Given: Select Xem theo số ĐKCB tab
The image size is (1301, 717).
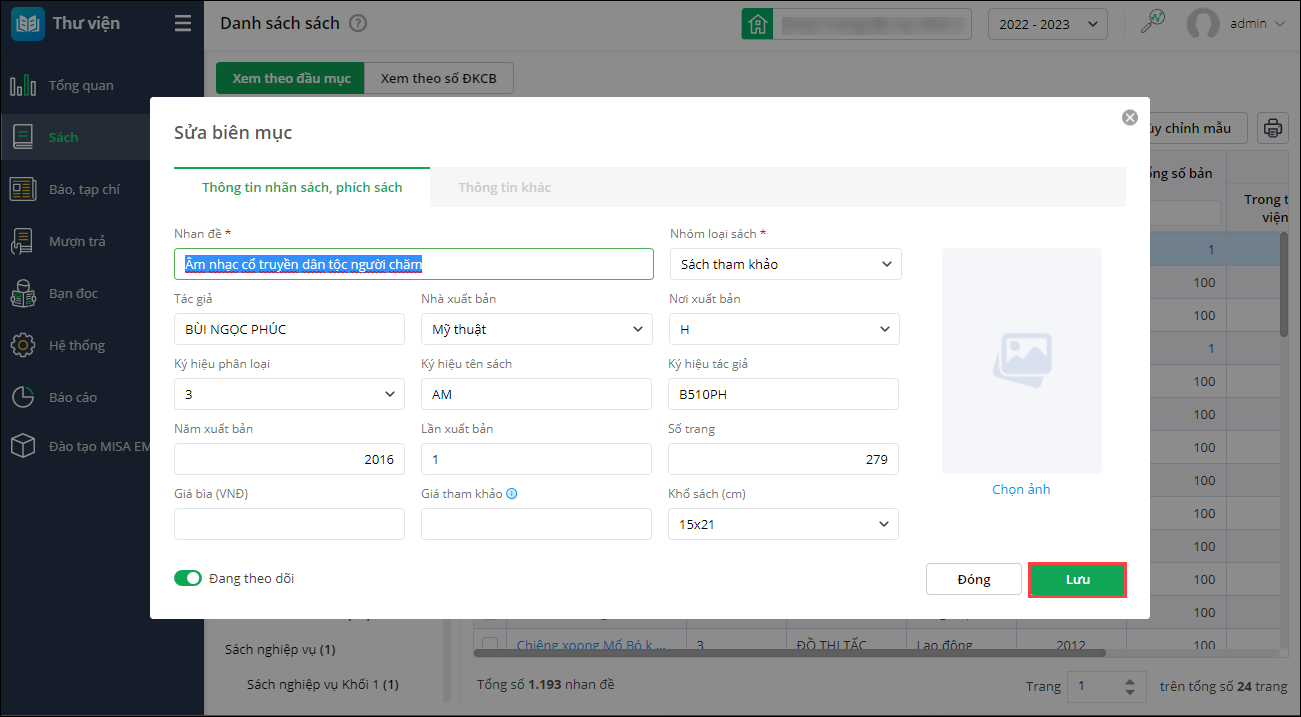Looking at the screenshot, I should pos(439,78).
